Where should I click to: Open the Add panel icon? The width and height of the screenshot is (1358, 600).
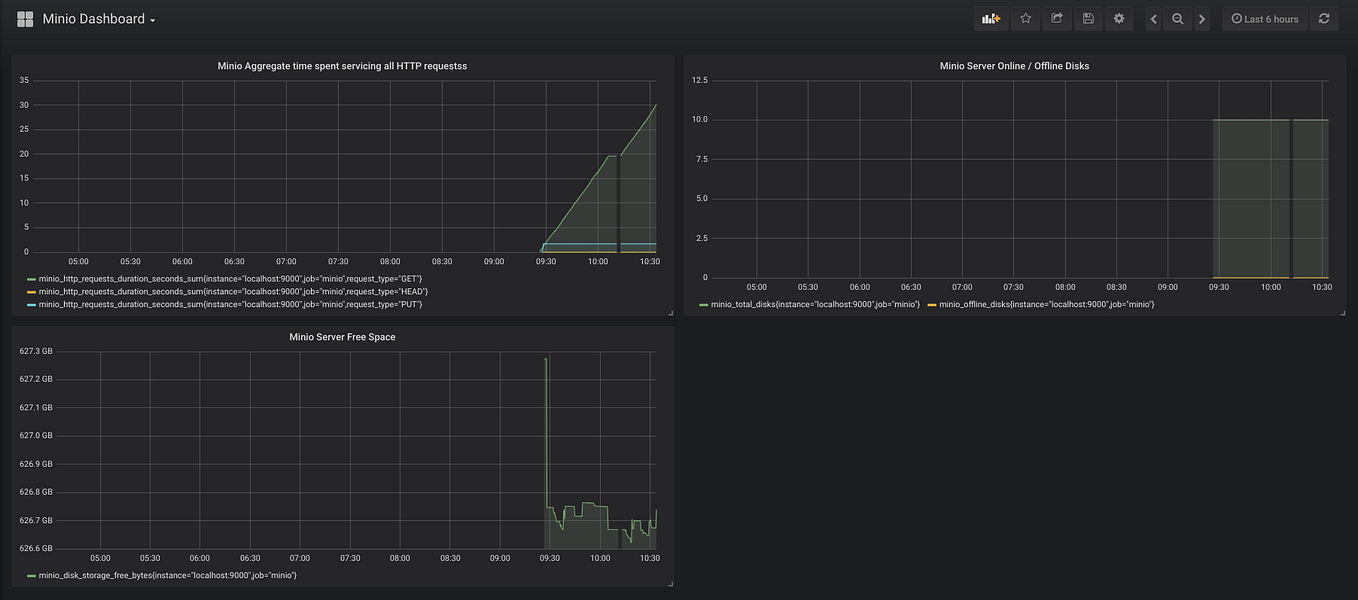991,19
